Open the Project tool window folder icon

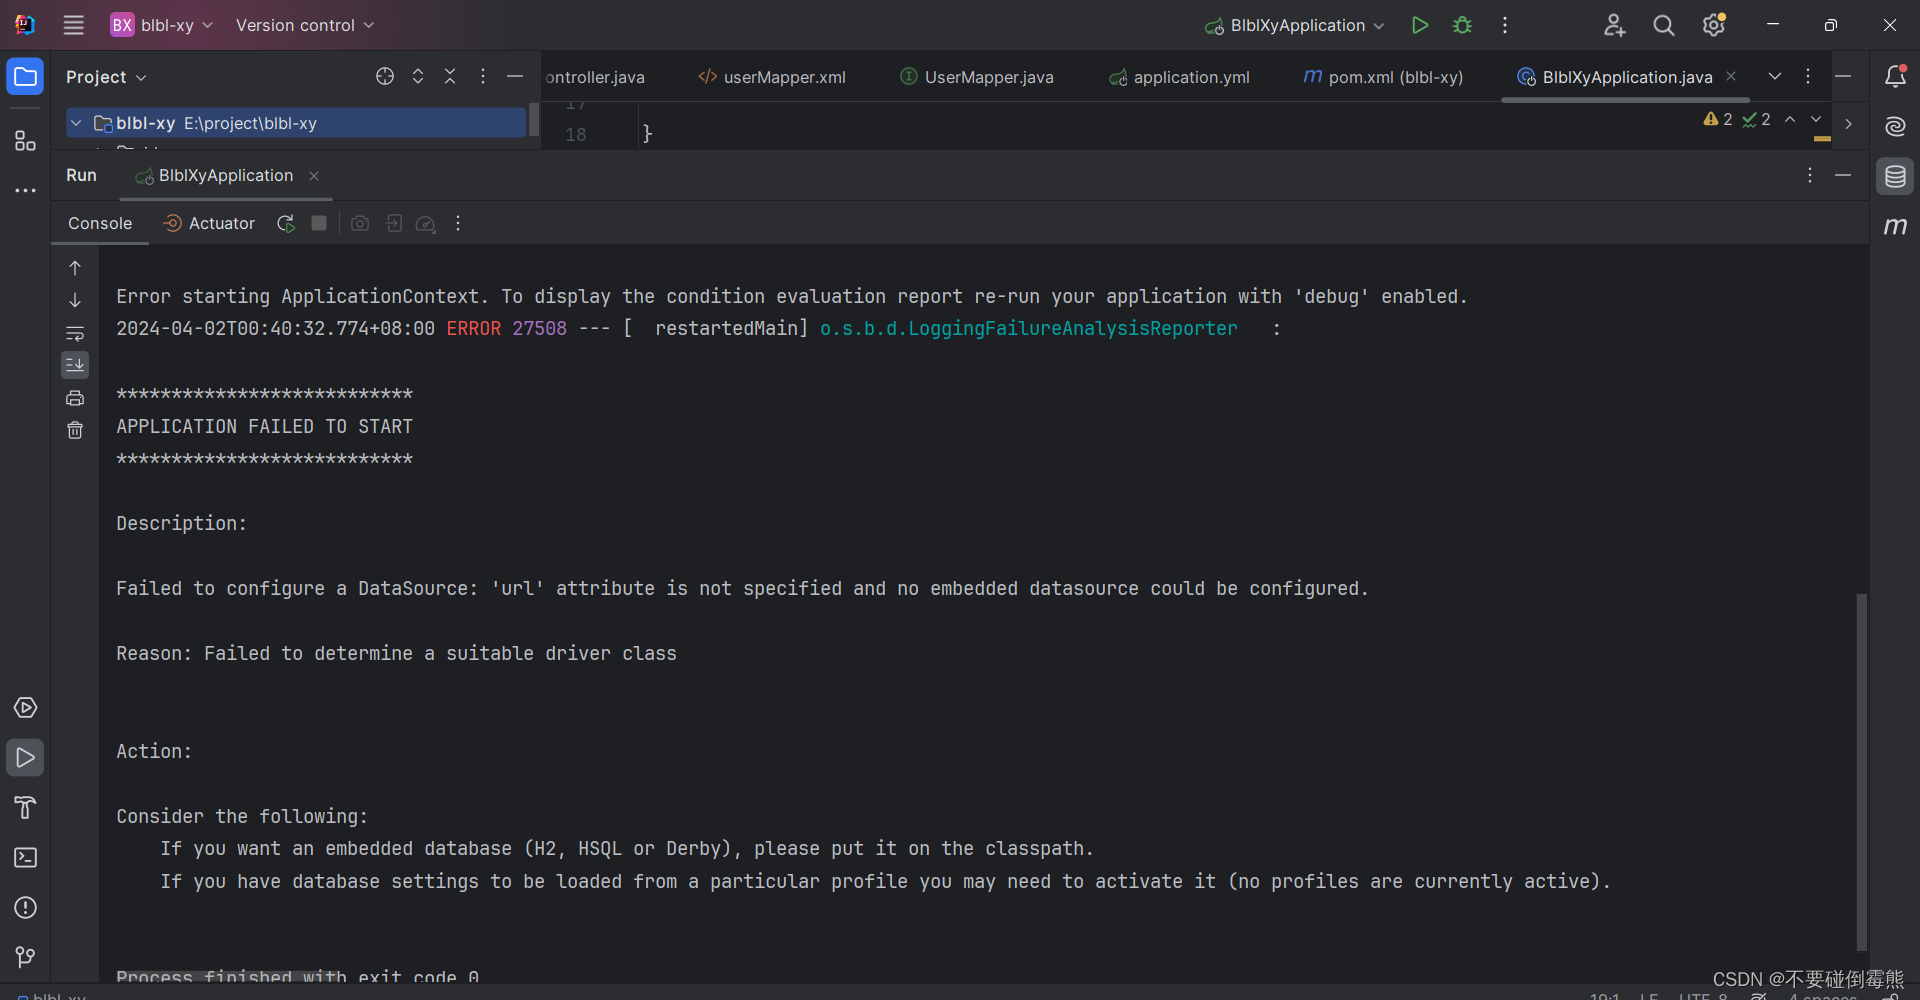point(25,77)
